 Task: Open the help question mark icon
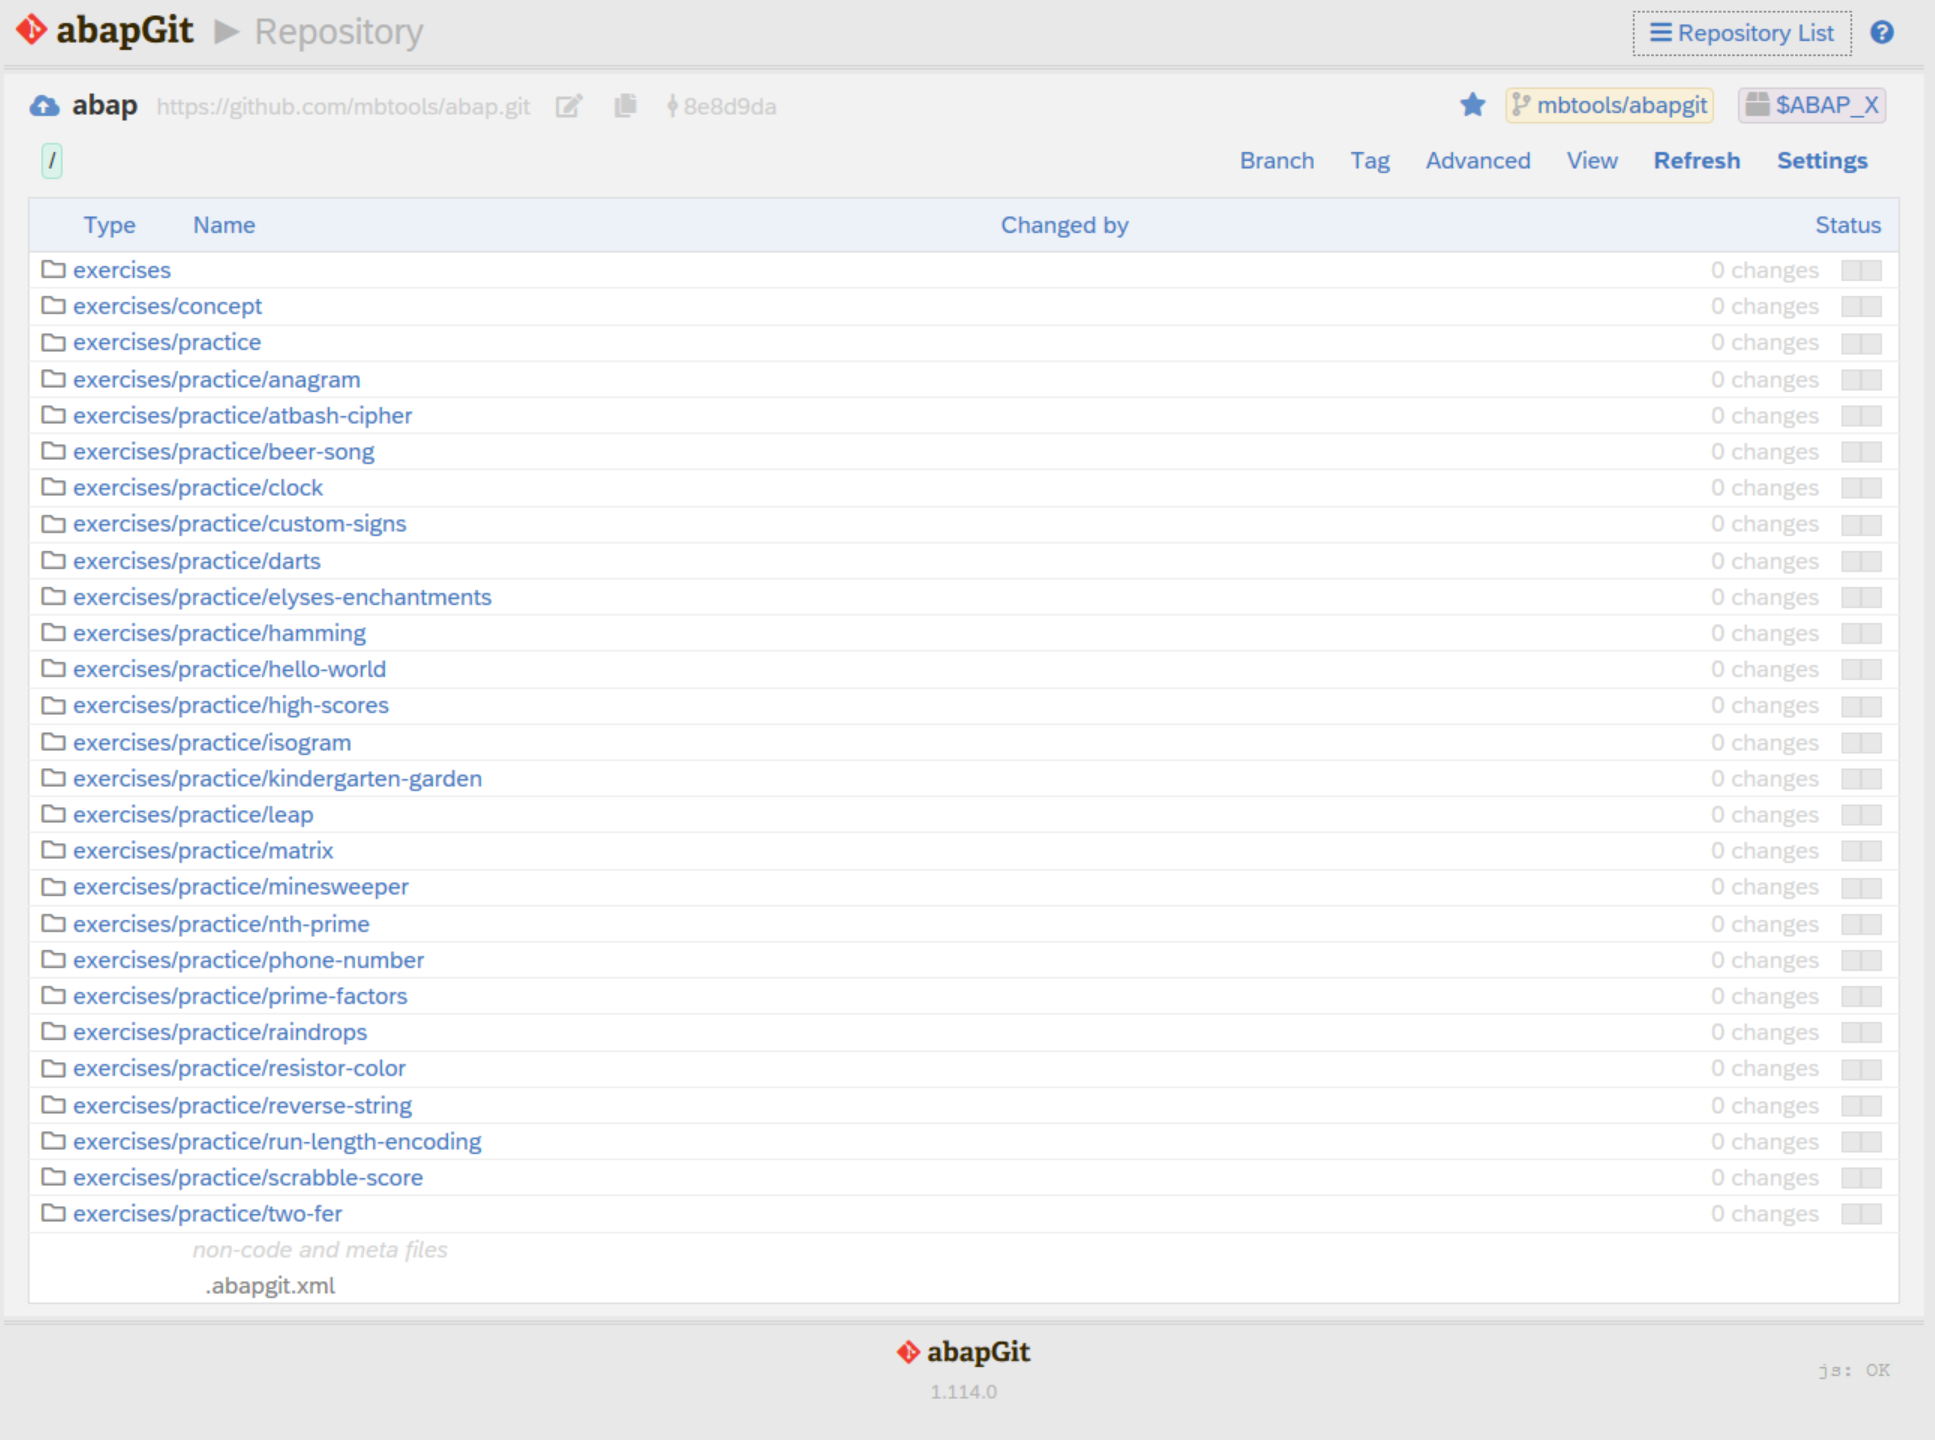tap(1881, 33)
